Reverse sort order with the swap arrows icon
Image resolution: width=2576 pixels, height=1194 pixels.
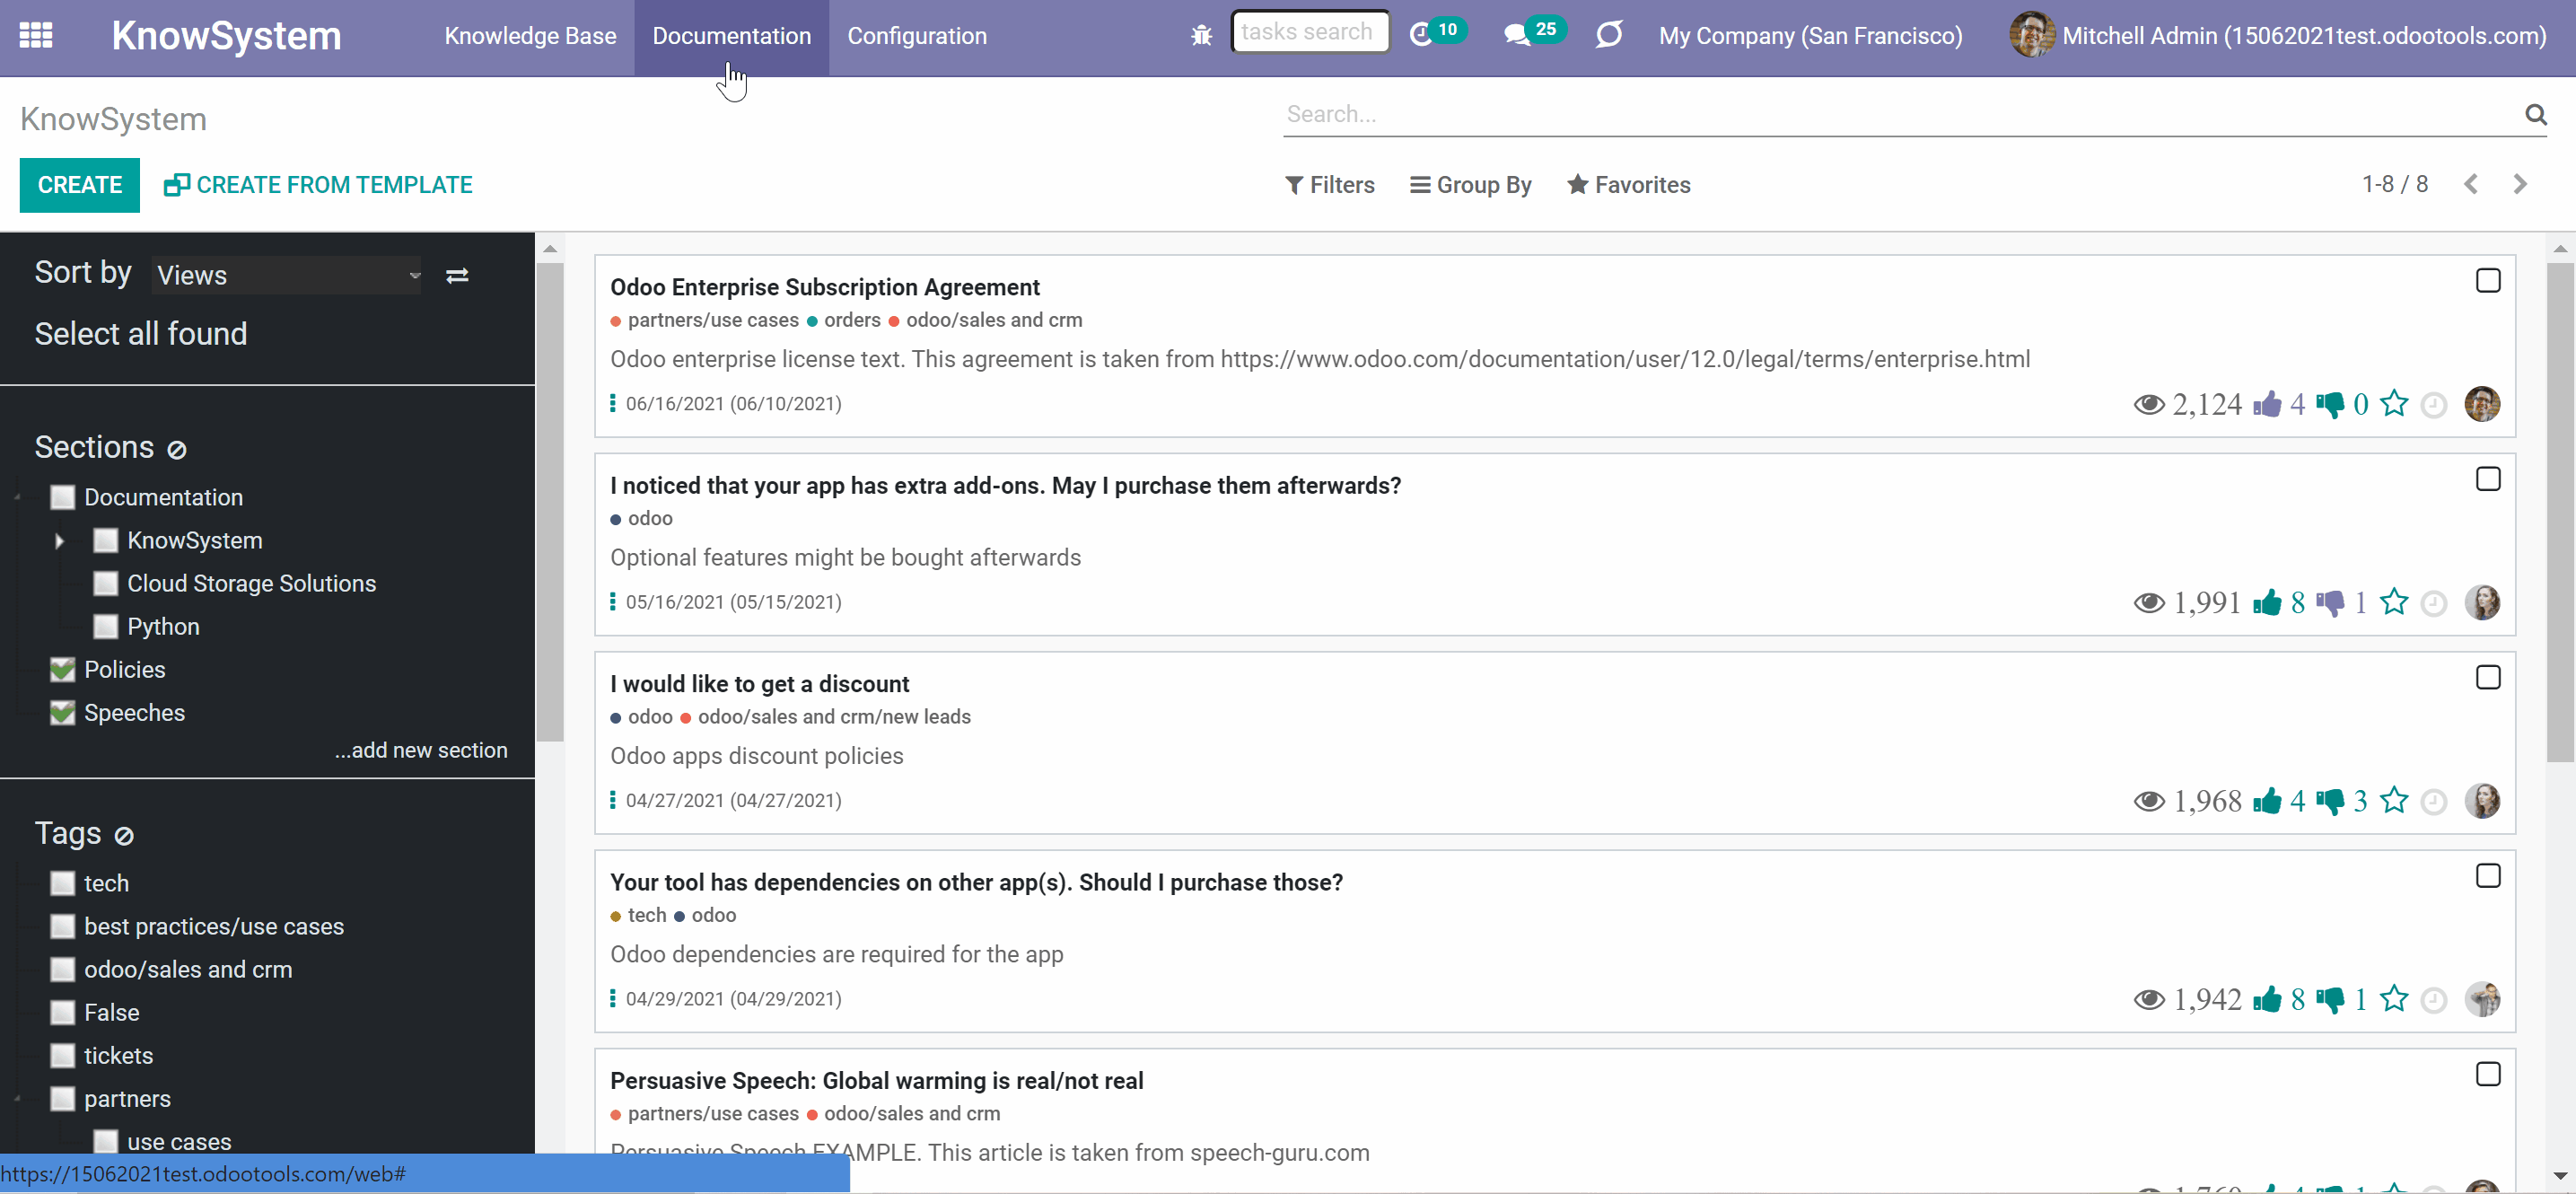pyautogui.click(x=457, y=275)
